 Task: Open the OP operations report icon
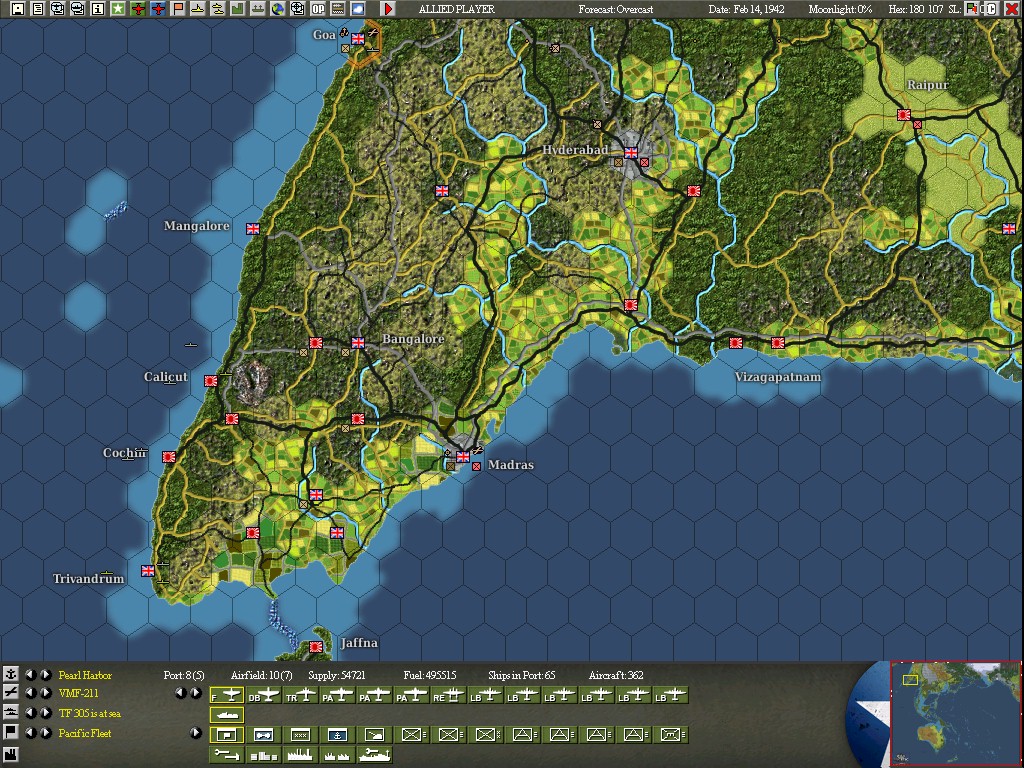tap(318, 8)
